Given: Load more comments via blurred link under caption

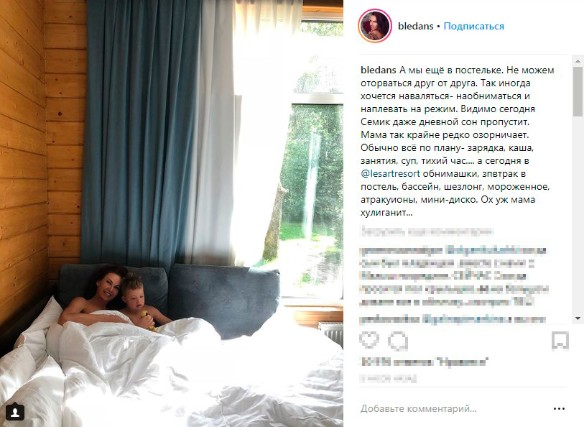Looking at the screenshot, I should (427, 231).
